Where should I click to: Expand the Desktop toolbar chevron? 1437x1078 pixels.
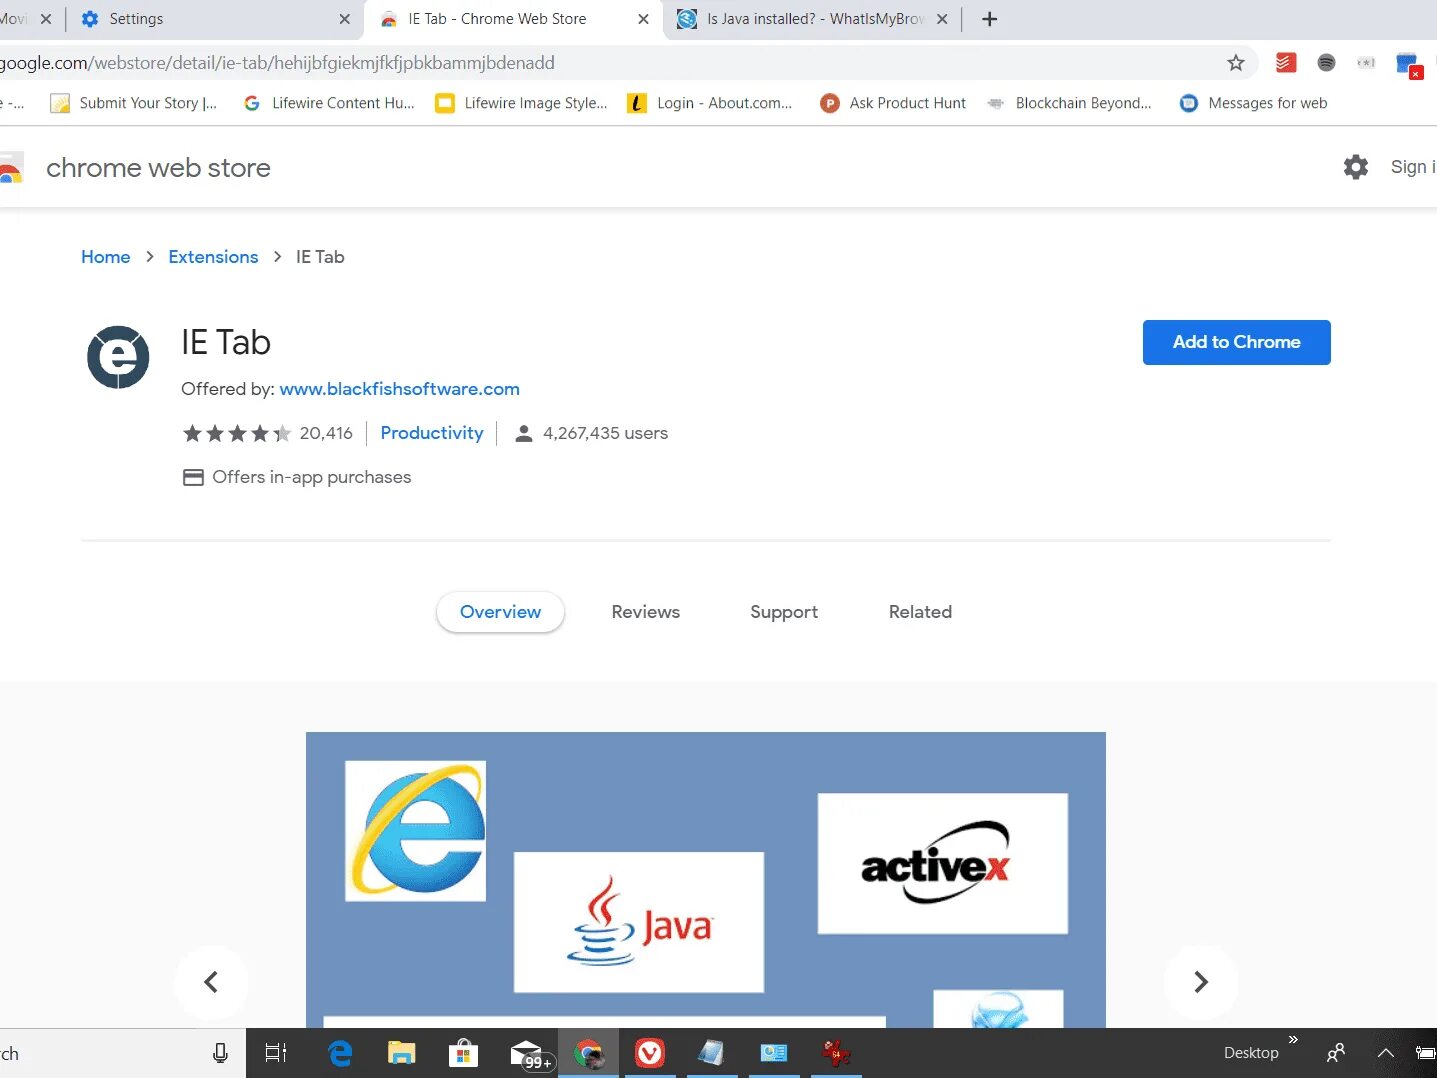coord(1293,1040)
